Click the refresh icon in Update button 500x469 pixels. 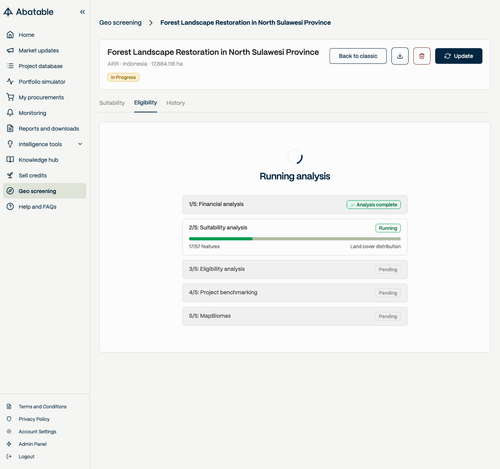[x=448, y=56]
